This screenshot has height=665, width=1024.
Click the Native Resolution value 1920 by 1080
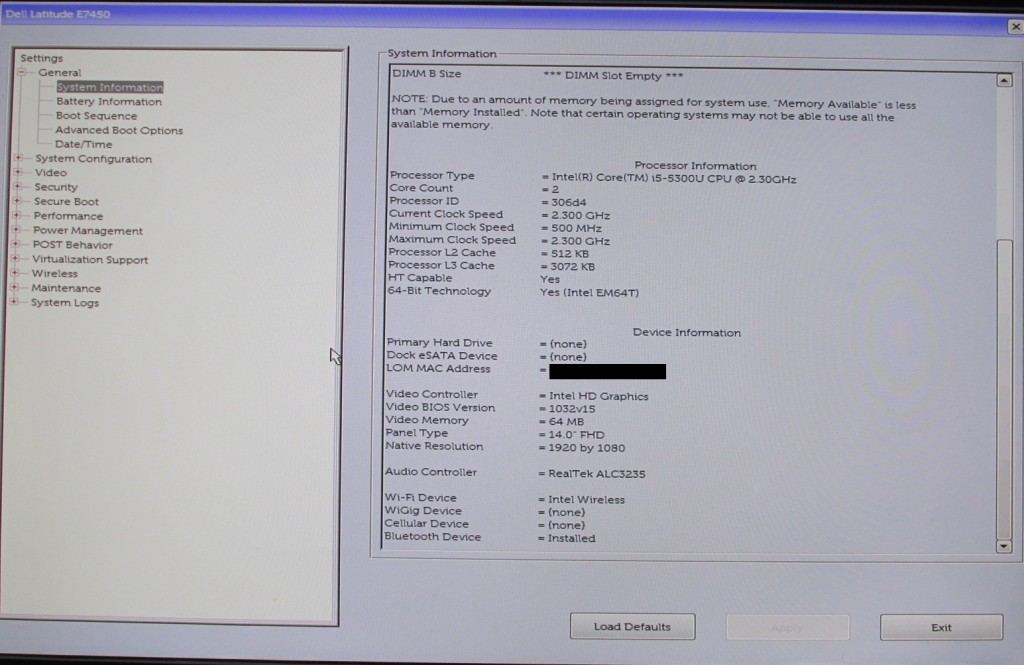coord(586,448)
